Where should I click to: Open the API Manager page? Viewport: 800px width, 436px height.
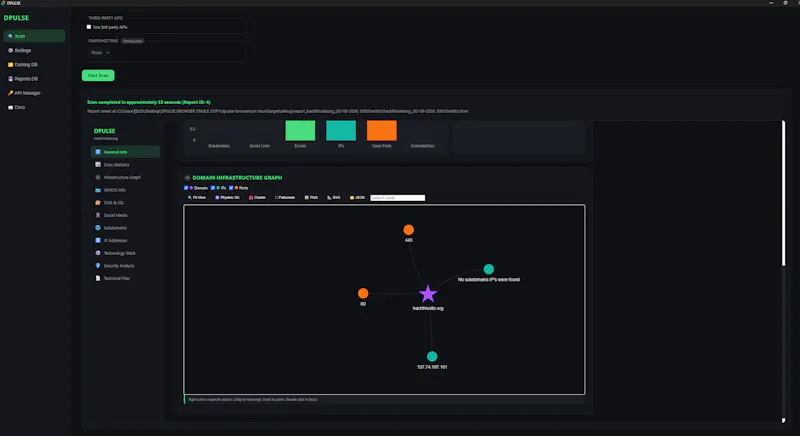[34, 93]
